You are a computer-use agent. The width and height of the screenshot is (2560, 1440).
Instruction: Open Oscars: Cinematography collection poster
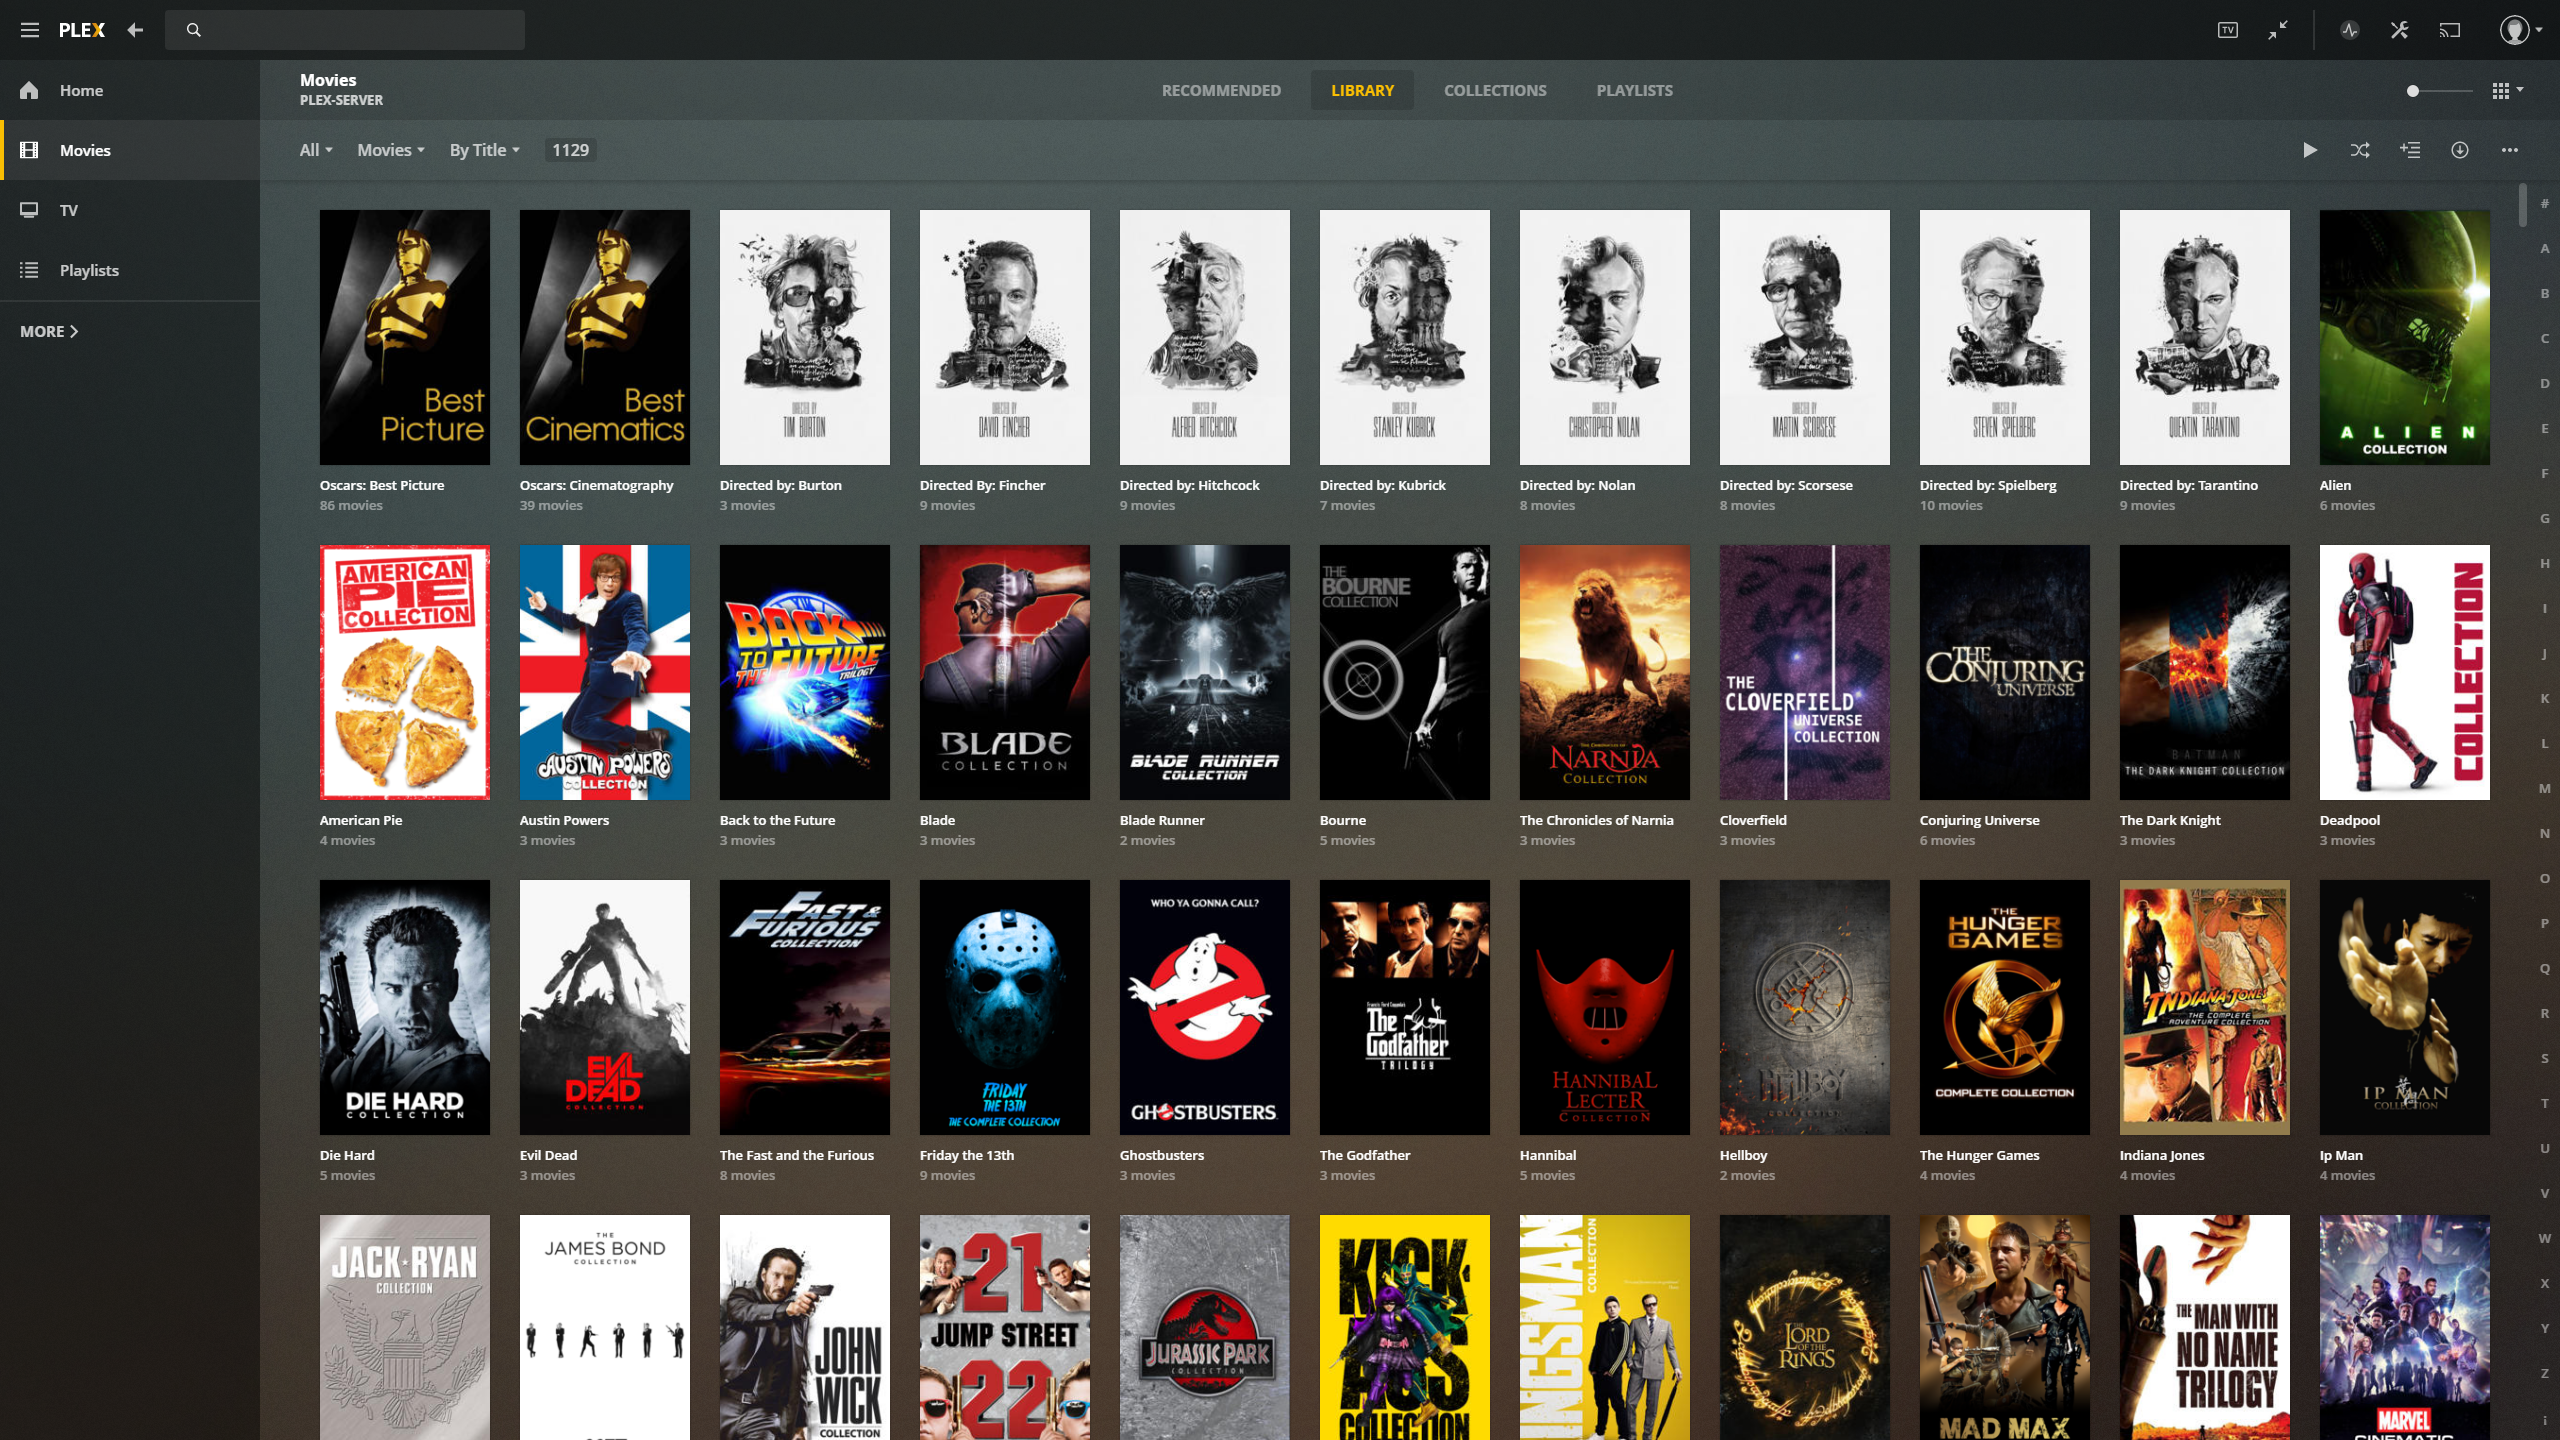pos(605,337)
